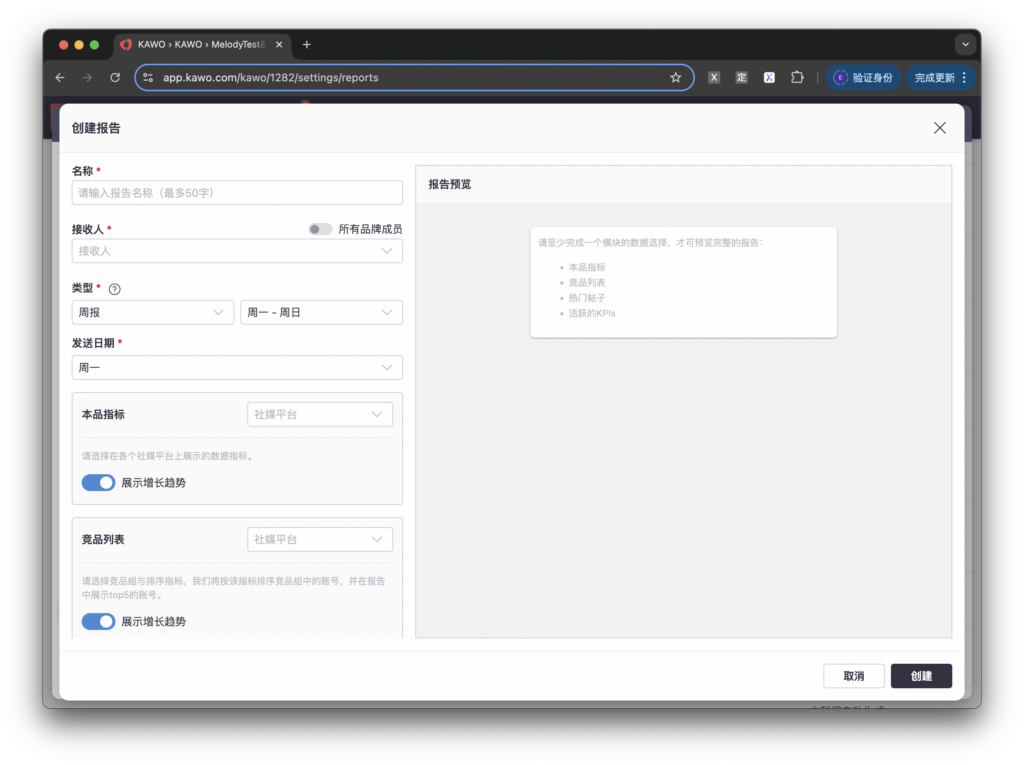The height and width of the screenshot is (765, 1024).
Task: Bookmark page with star icon
Action: coord(675,78)
